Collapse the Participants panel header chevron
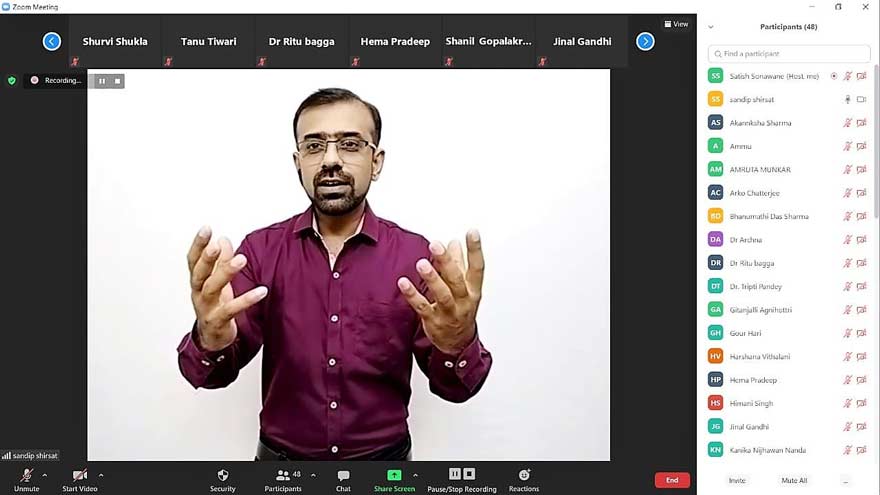The height and width of the screenshot is (495, 880). coord(711,27)
